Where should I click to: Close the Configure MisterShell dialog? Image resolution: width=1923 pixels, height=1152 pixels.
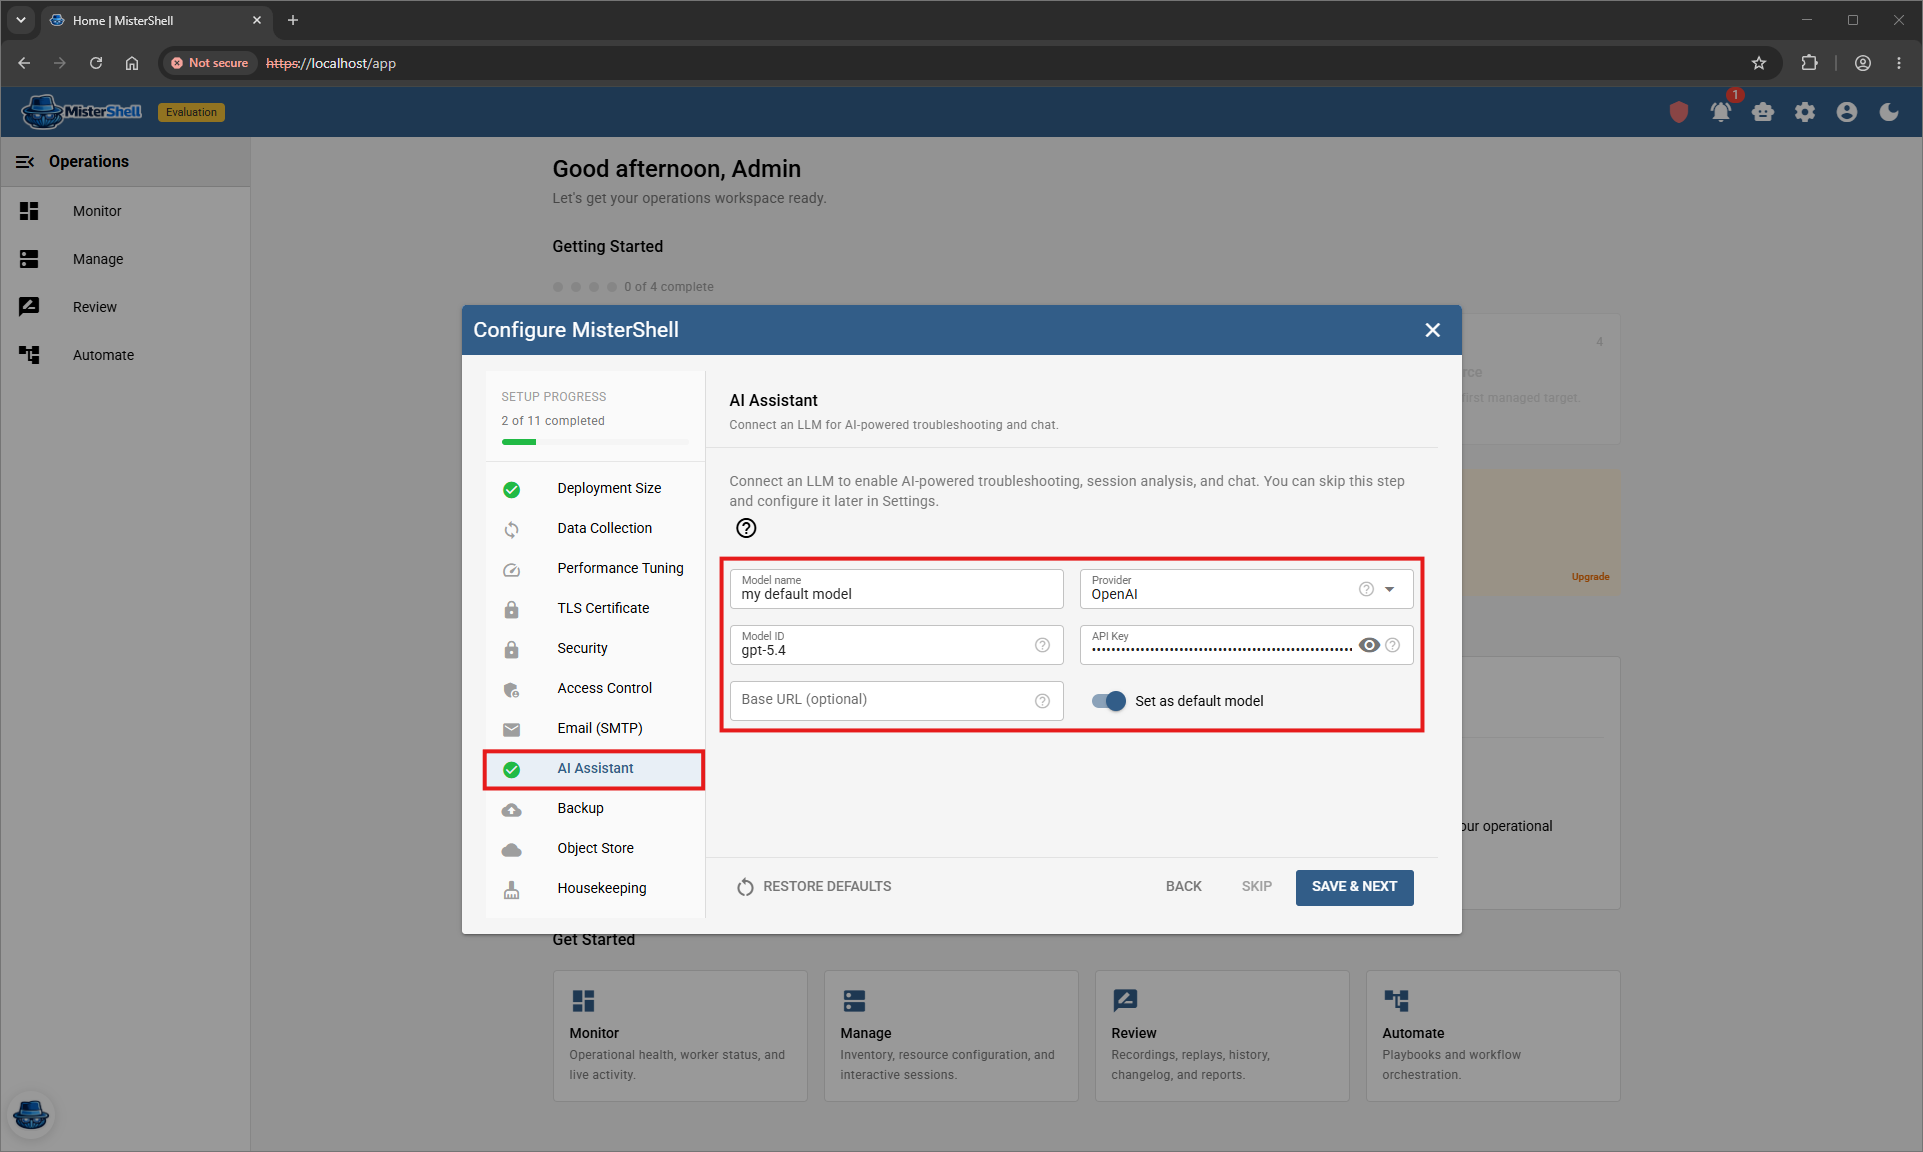[1432, 330]
